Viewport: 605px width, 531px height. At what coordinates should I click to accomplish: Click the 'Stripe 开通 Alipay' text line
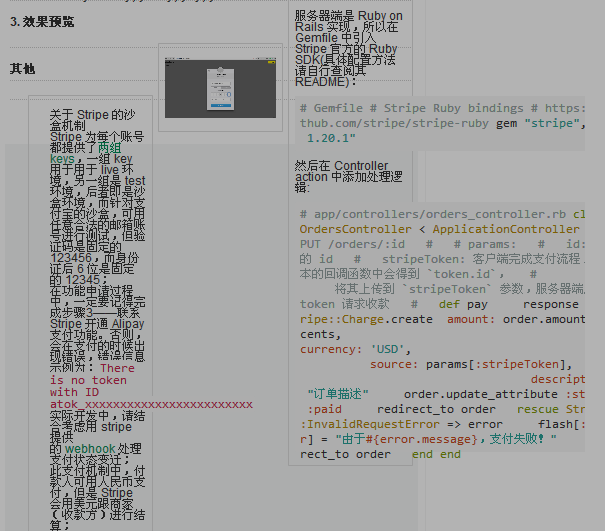point(97,324)
